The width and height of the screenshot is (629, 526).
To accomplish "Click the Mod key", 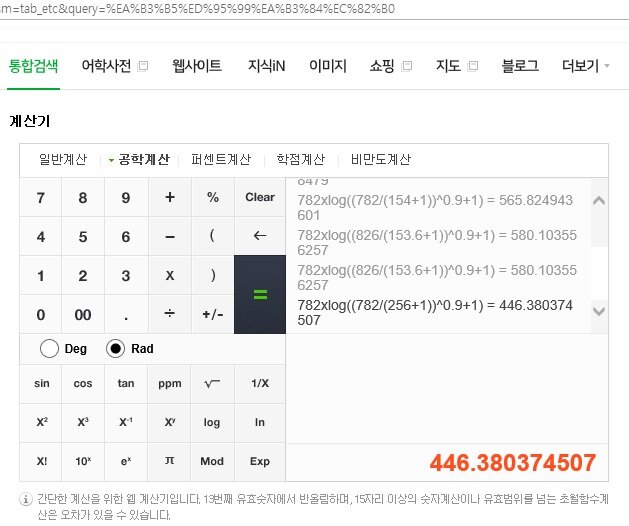I will (x=212, y=461).
